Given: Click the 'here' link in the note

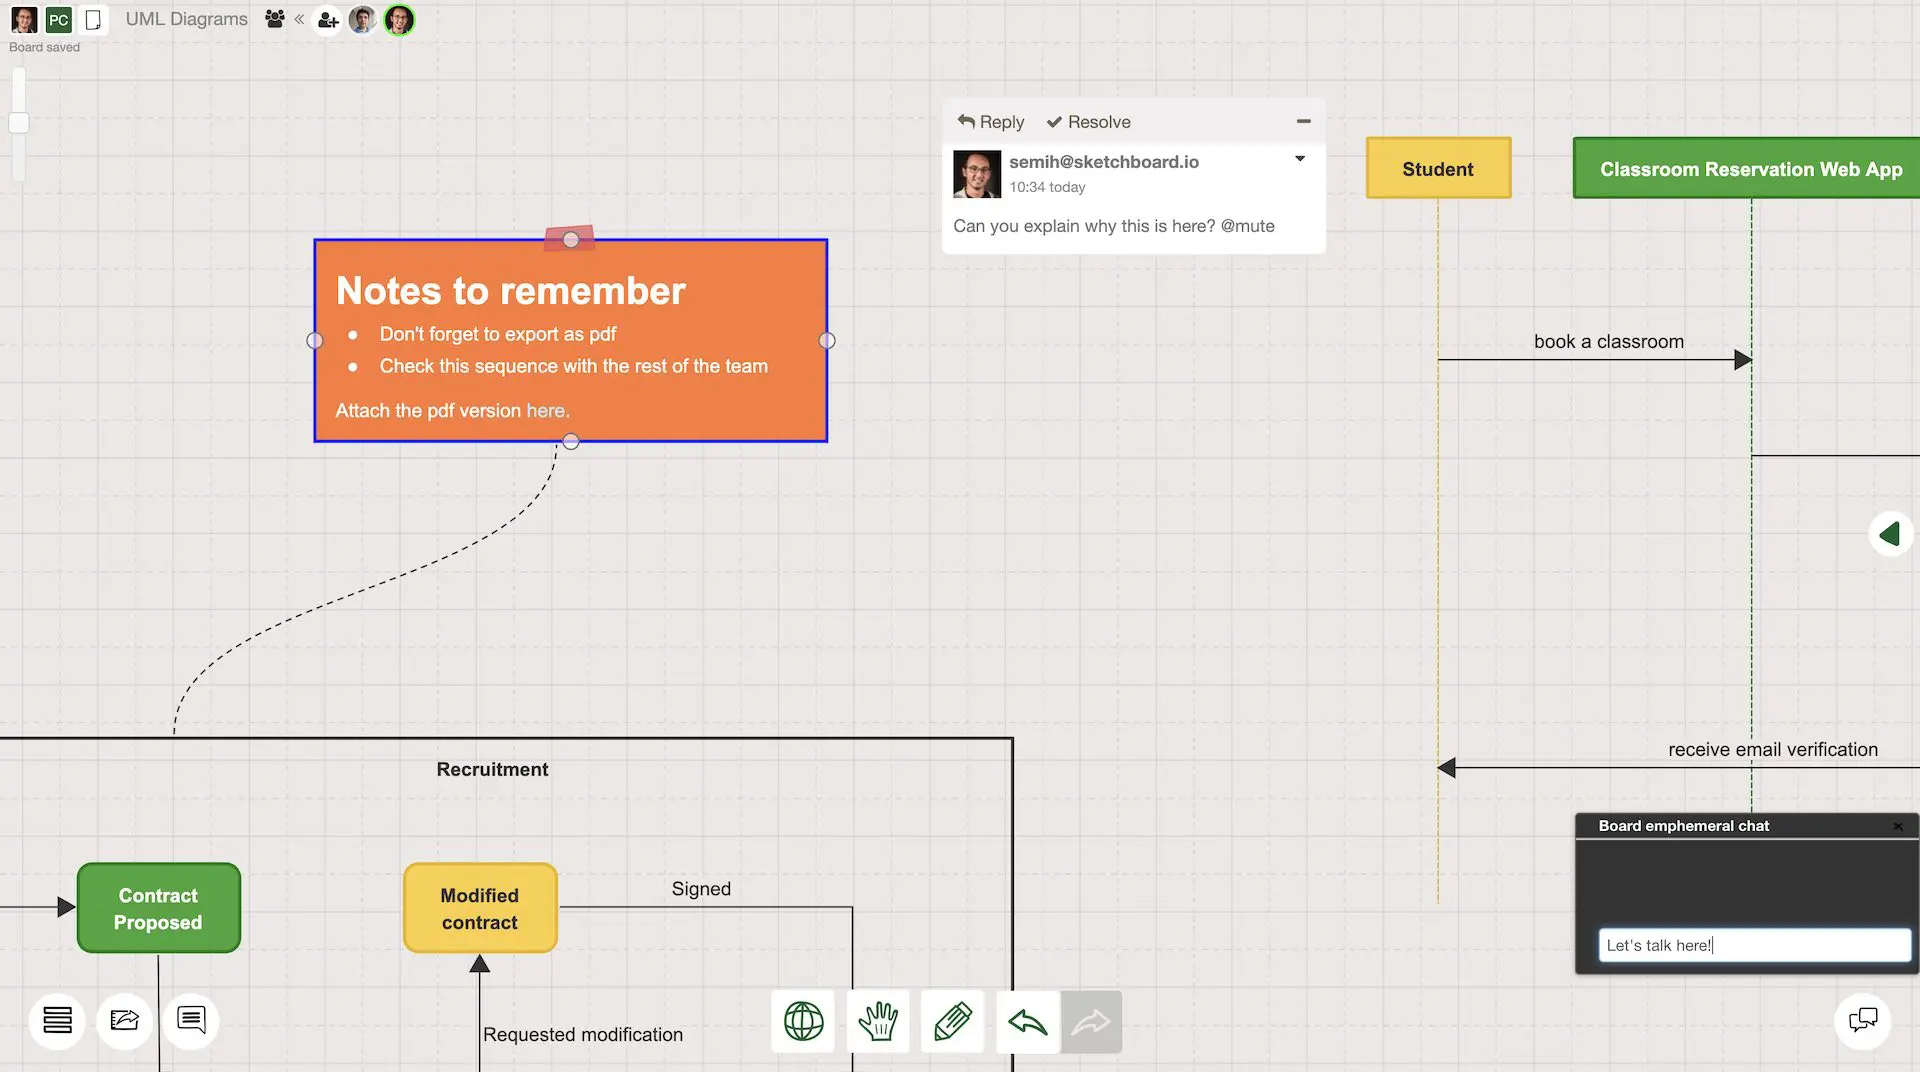Looking at the screenshot, I should tap(546, 410).
